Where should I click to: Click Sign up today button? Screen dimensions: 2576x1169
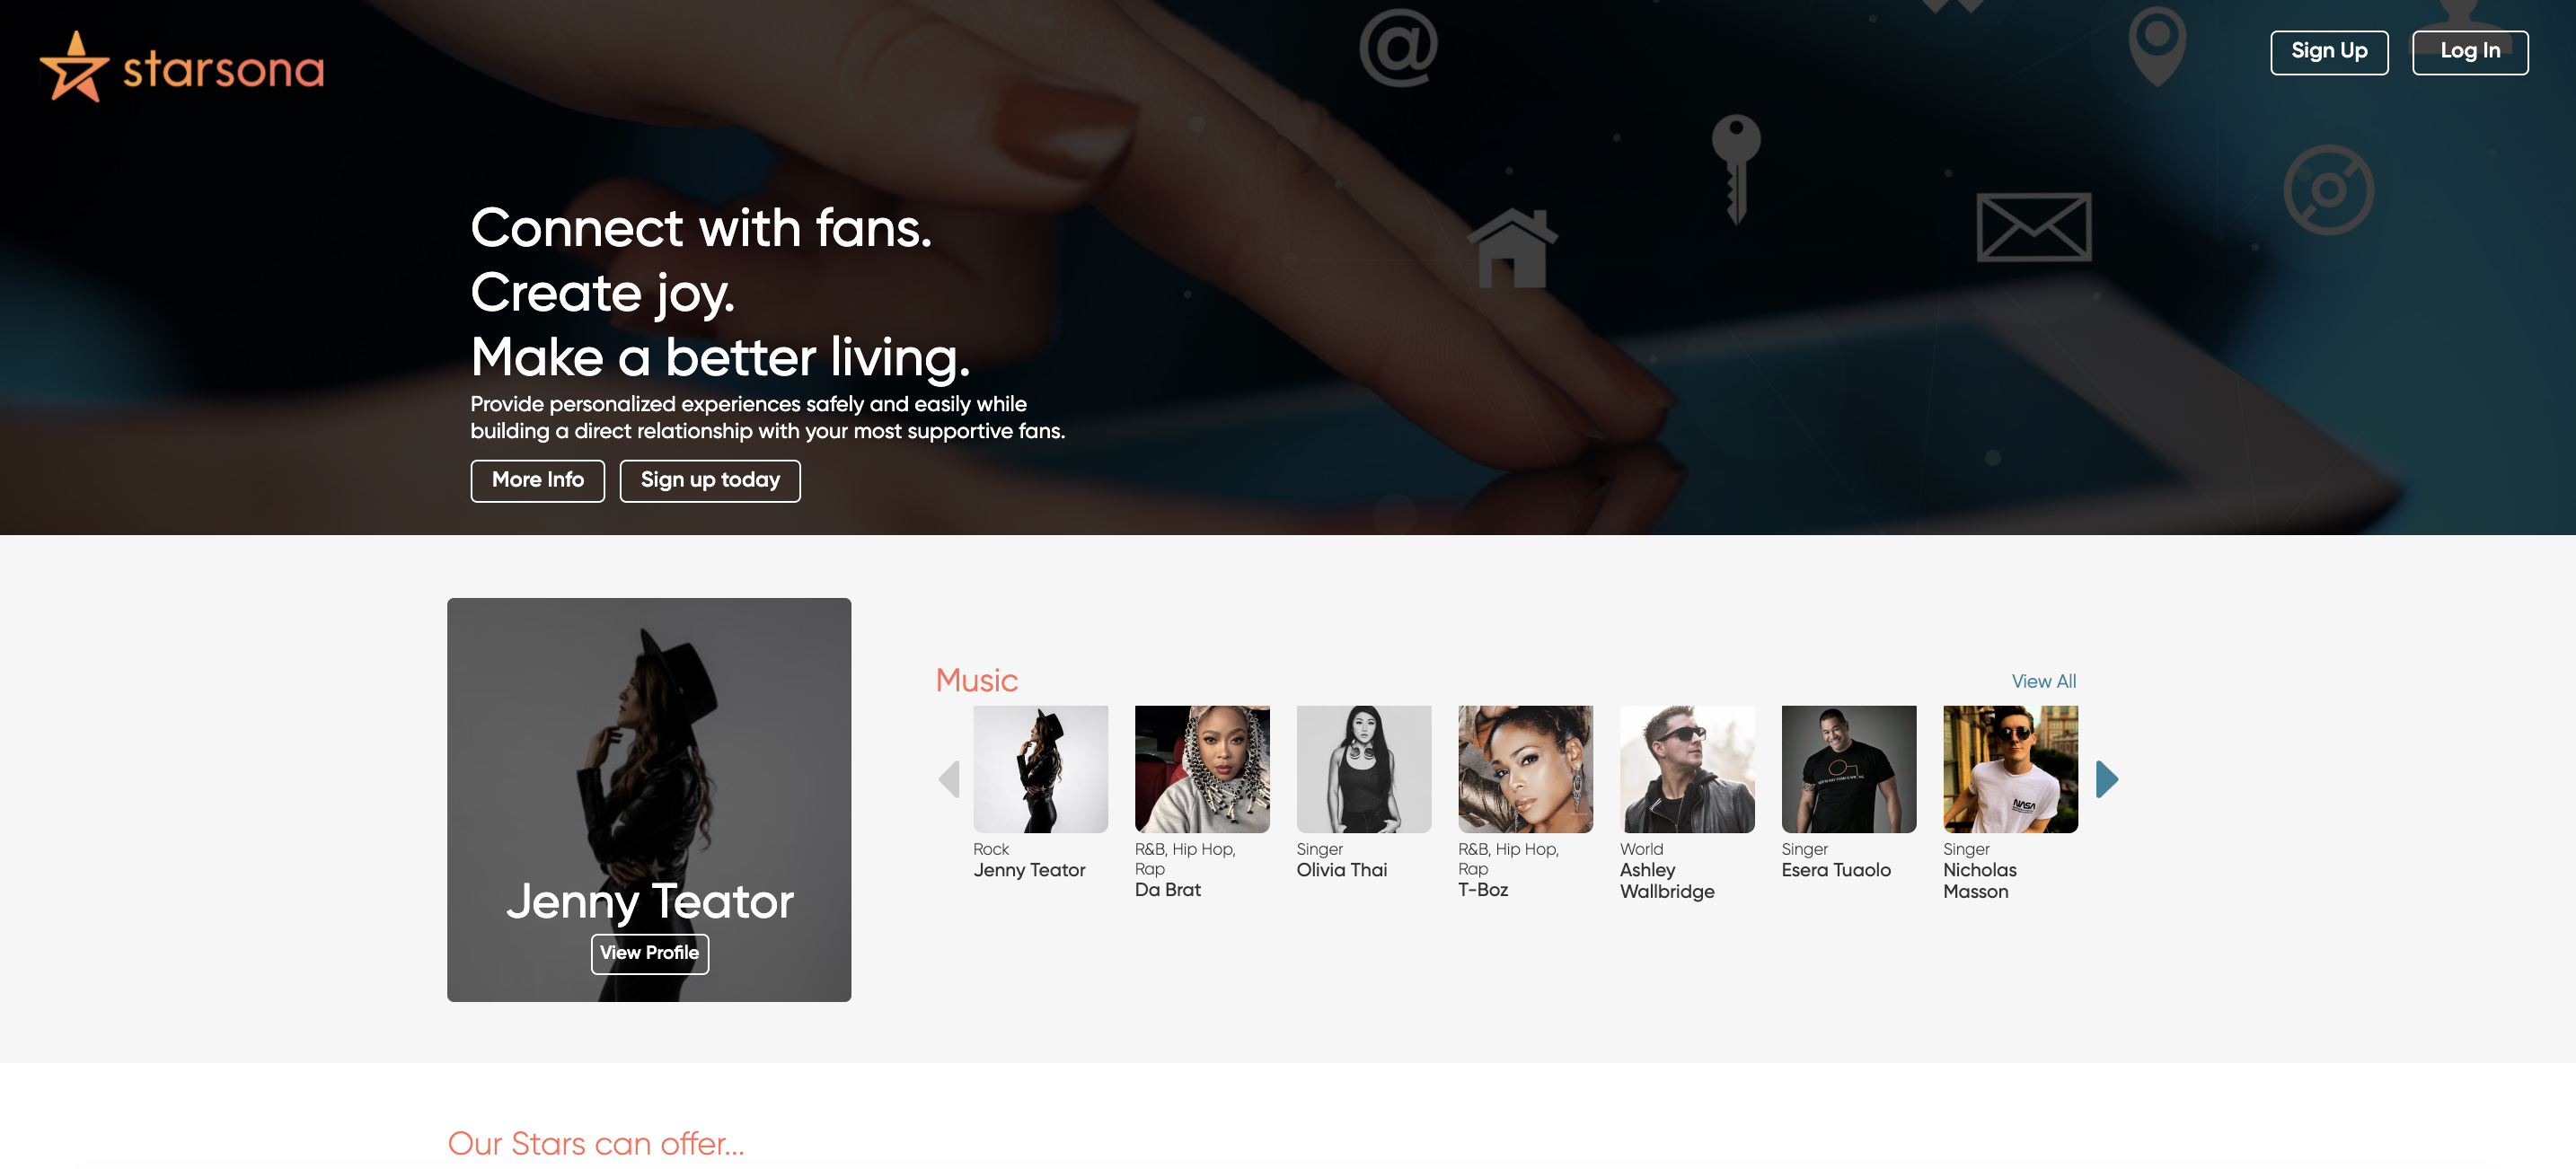[x=709, y=481]
